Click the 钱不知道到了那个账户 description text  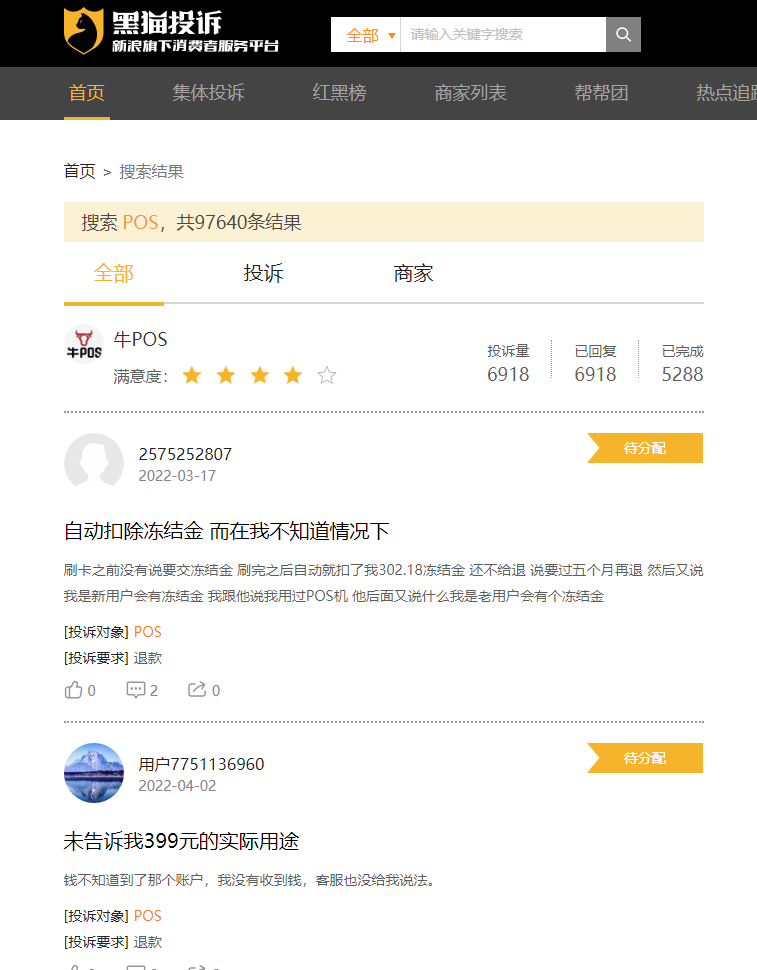pyautogui.click(x=249, y=880)
